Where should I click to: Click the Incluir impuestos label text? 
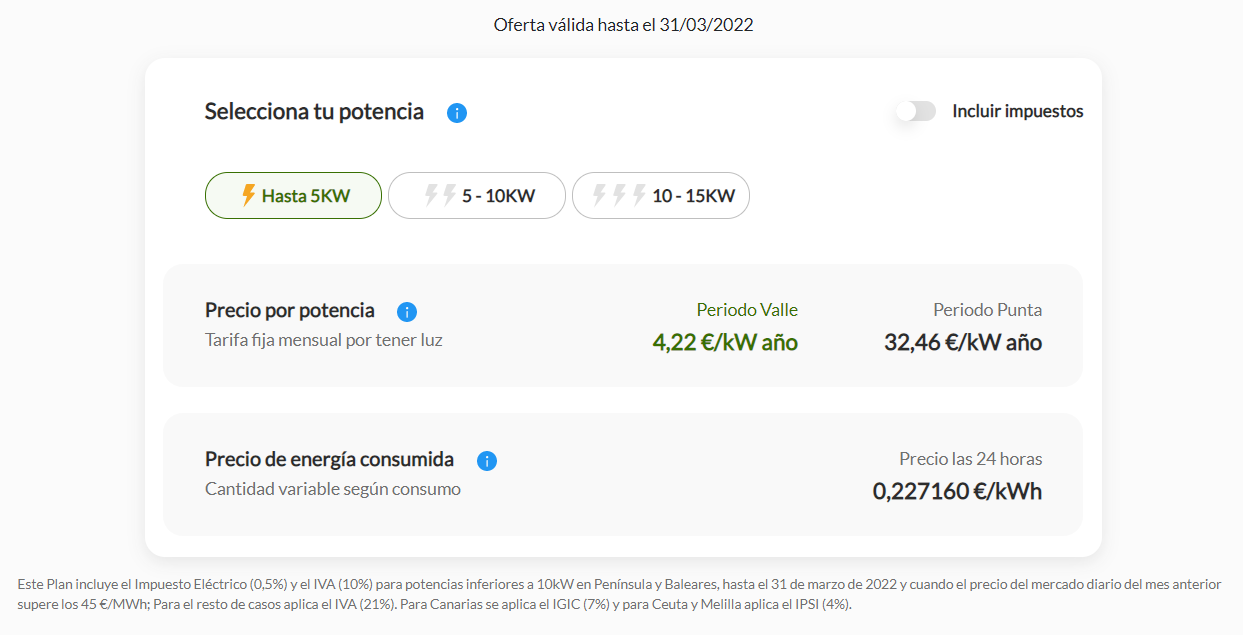(1018, 111)
